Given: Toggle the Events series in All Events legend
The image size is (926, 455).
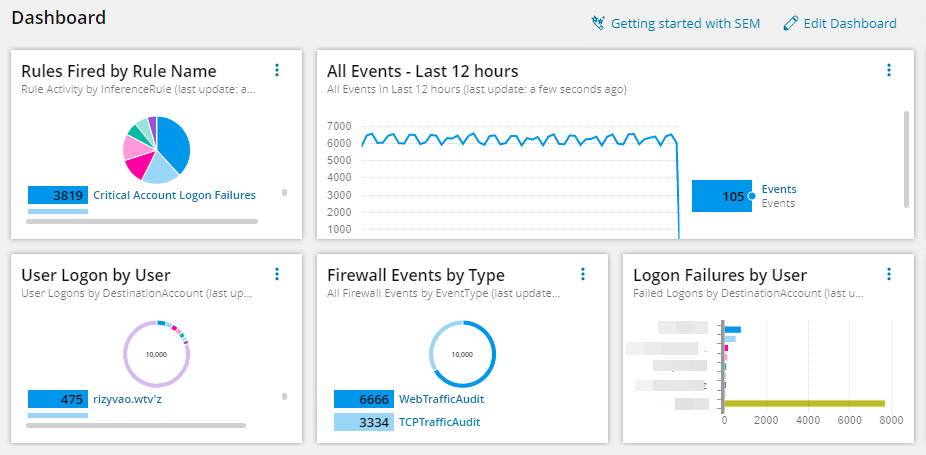Looking at the screenshot, I should (x=778, y=189).
